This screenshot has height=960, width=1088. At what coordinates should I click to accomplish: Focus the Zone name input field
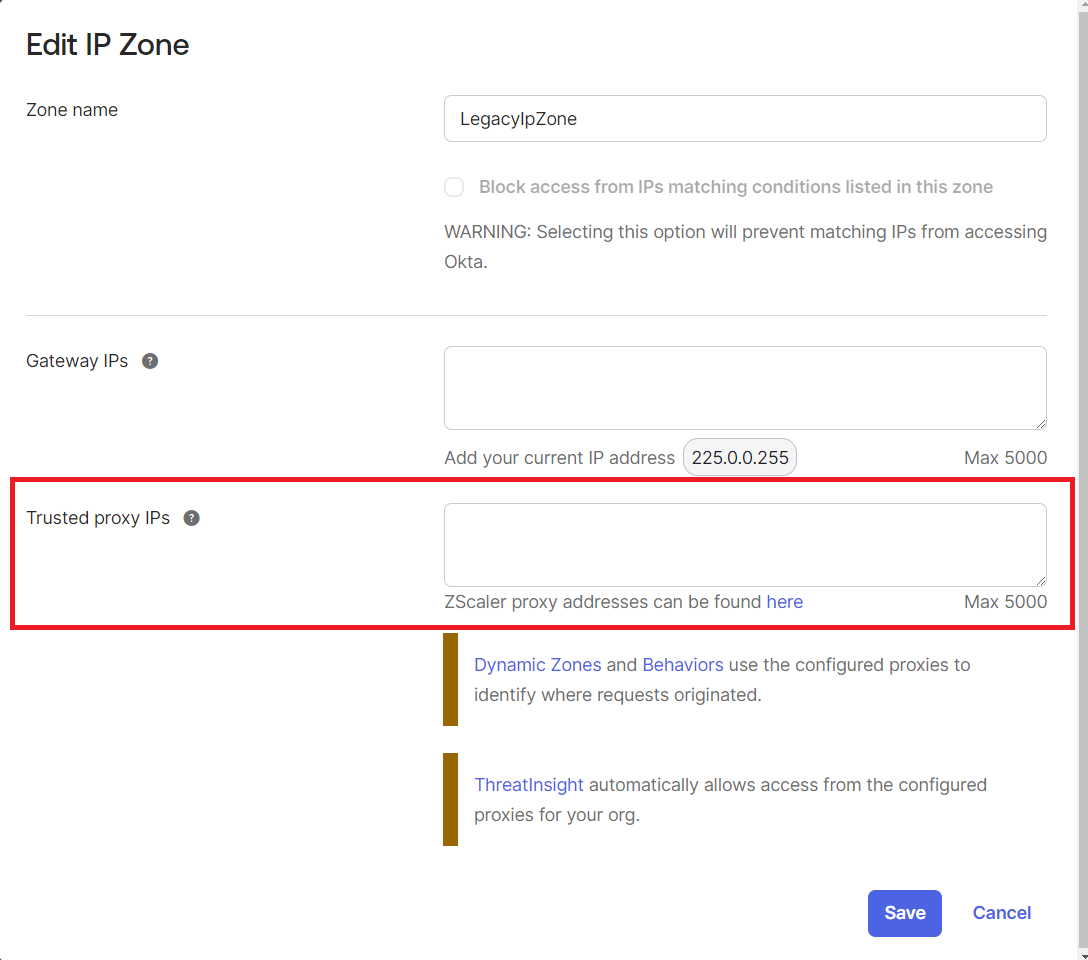tap(745, 119)
